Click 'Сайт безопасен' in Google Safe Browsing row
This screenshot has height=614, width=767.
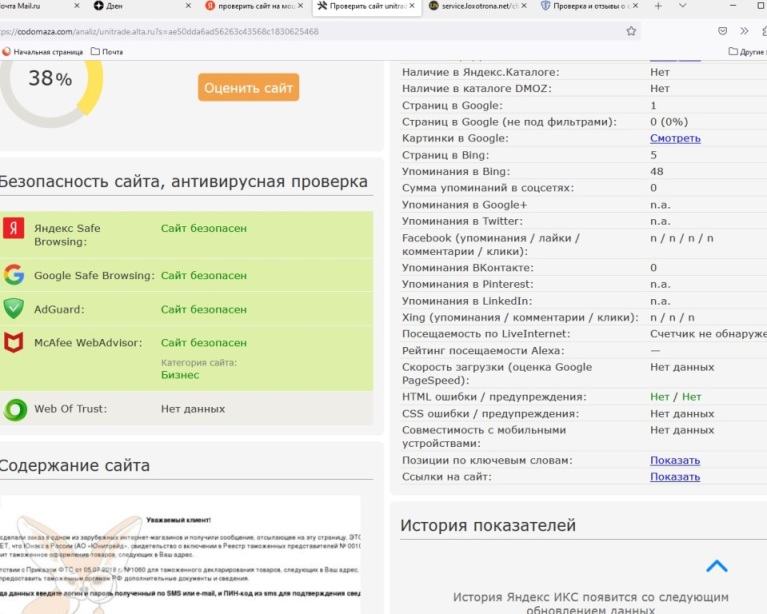click(x=204, y=275)
